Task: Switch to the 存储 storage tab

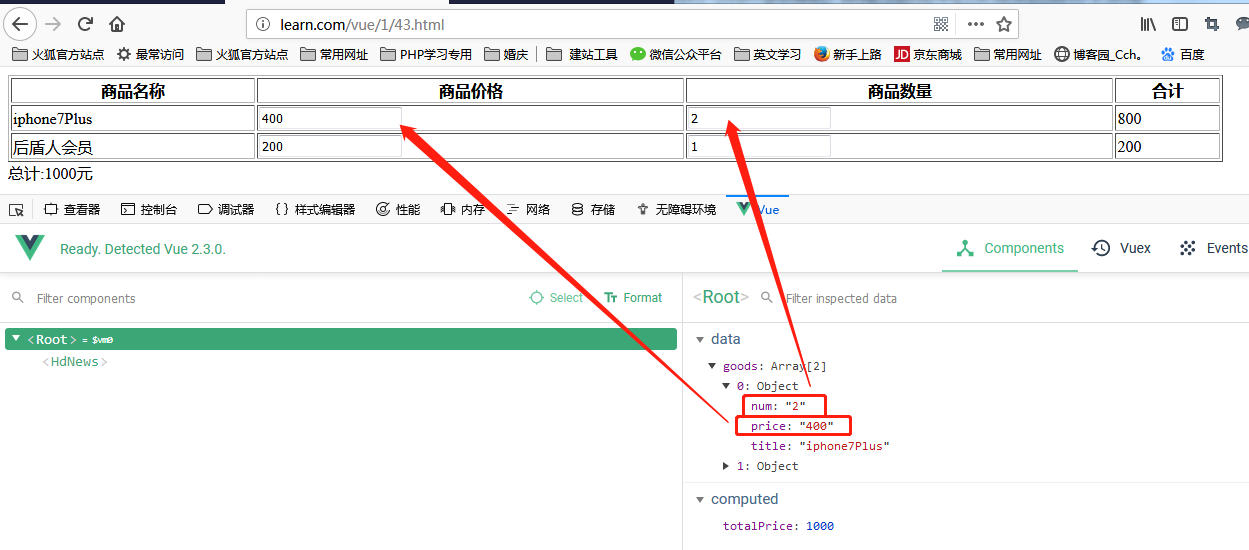Action: 593,209
